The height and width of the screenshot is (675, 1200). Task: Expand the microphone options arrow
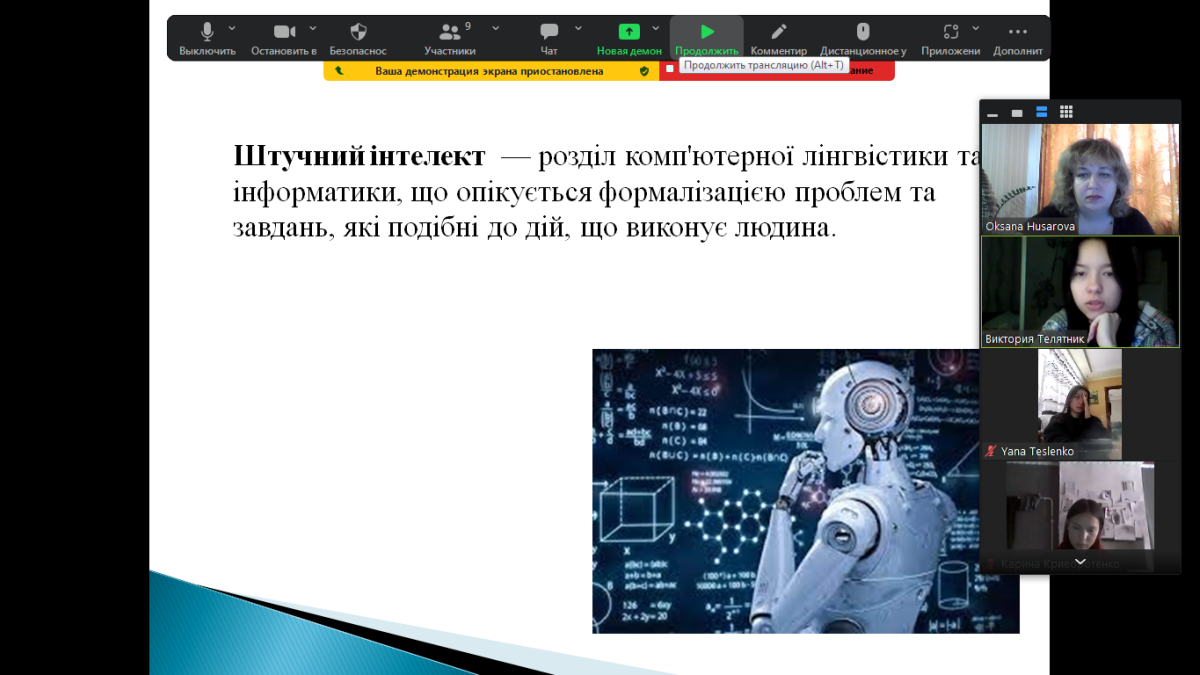pyautogui.click(x=233, y=28)
